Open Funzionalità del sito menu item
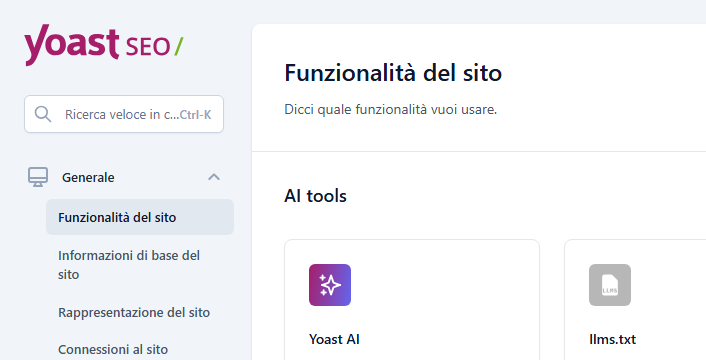Viewport: 706px width, 360px height. coord(140,217)
